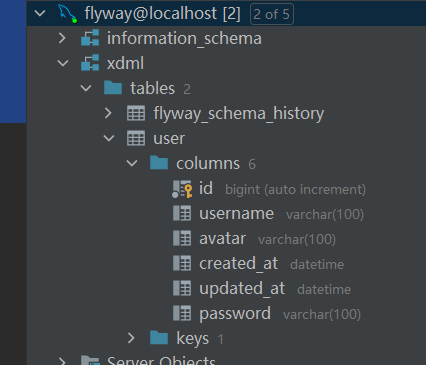Expand the keys folder
Screen dimensions: 426x365
click(x=131, y=338)
